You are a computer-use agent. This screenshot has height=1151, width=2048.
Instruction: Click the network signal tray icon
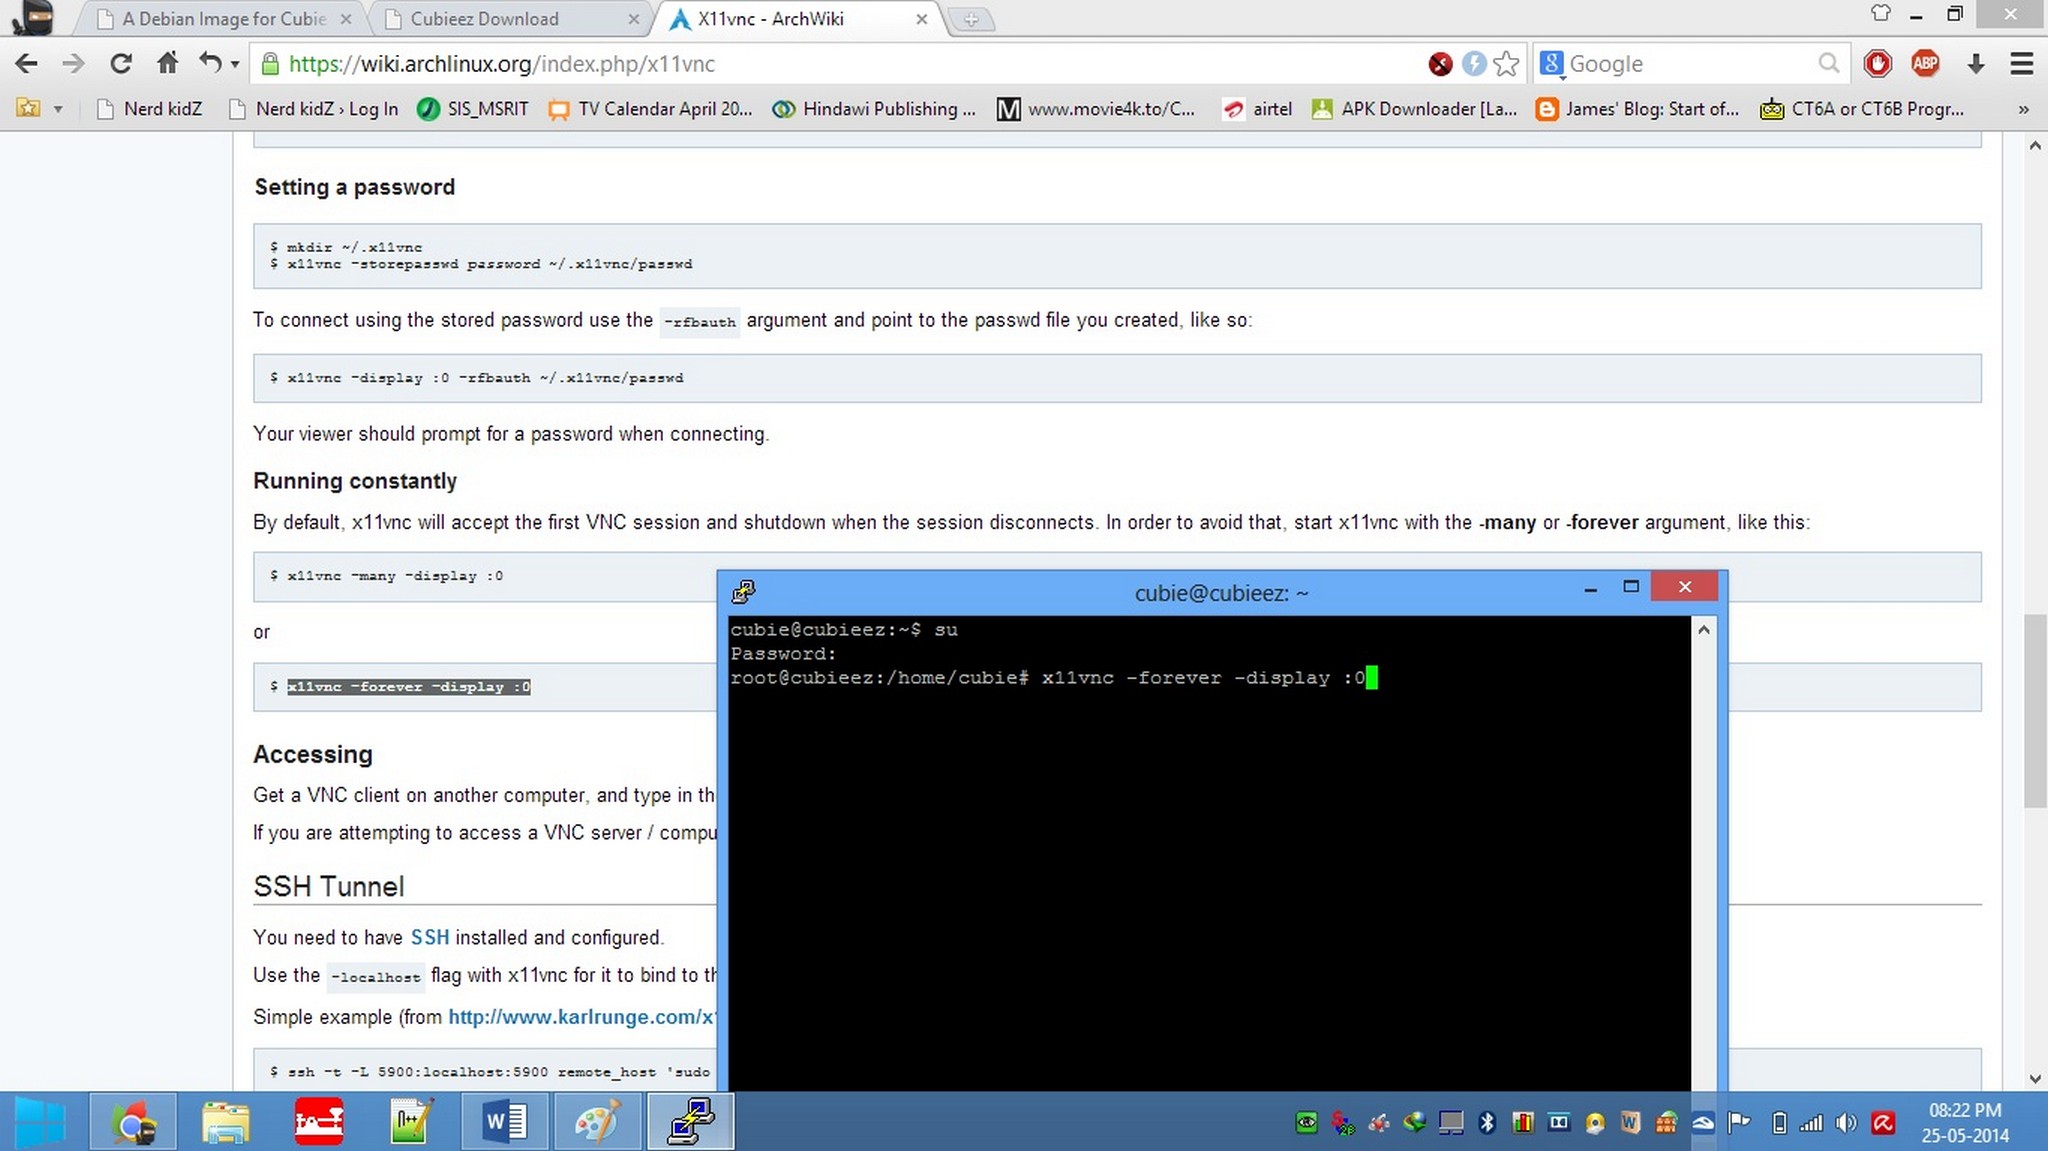click(x=1811, y=1123)
